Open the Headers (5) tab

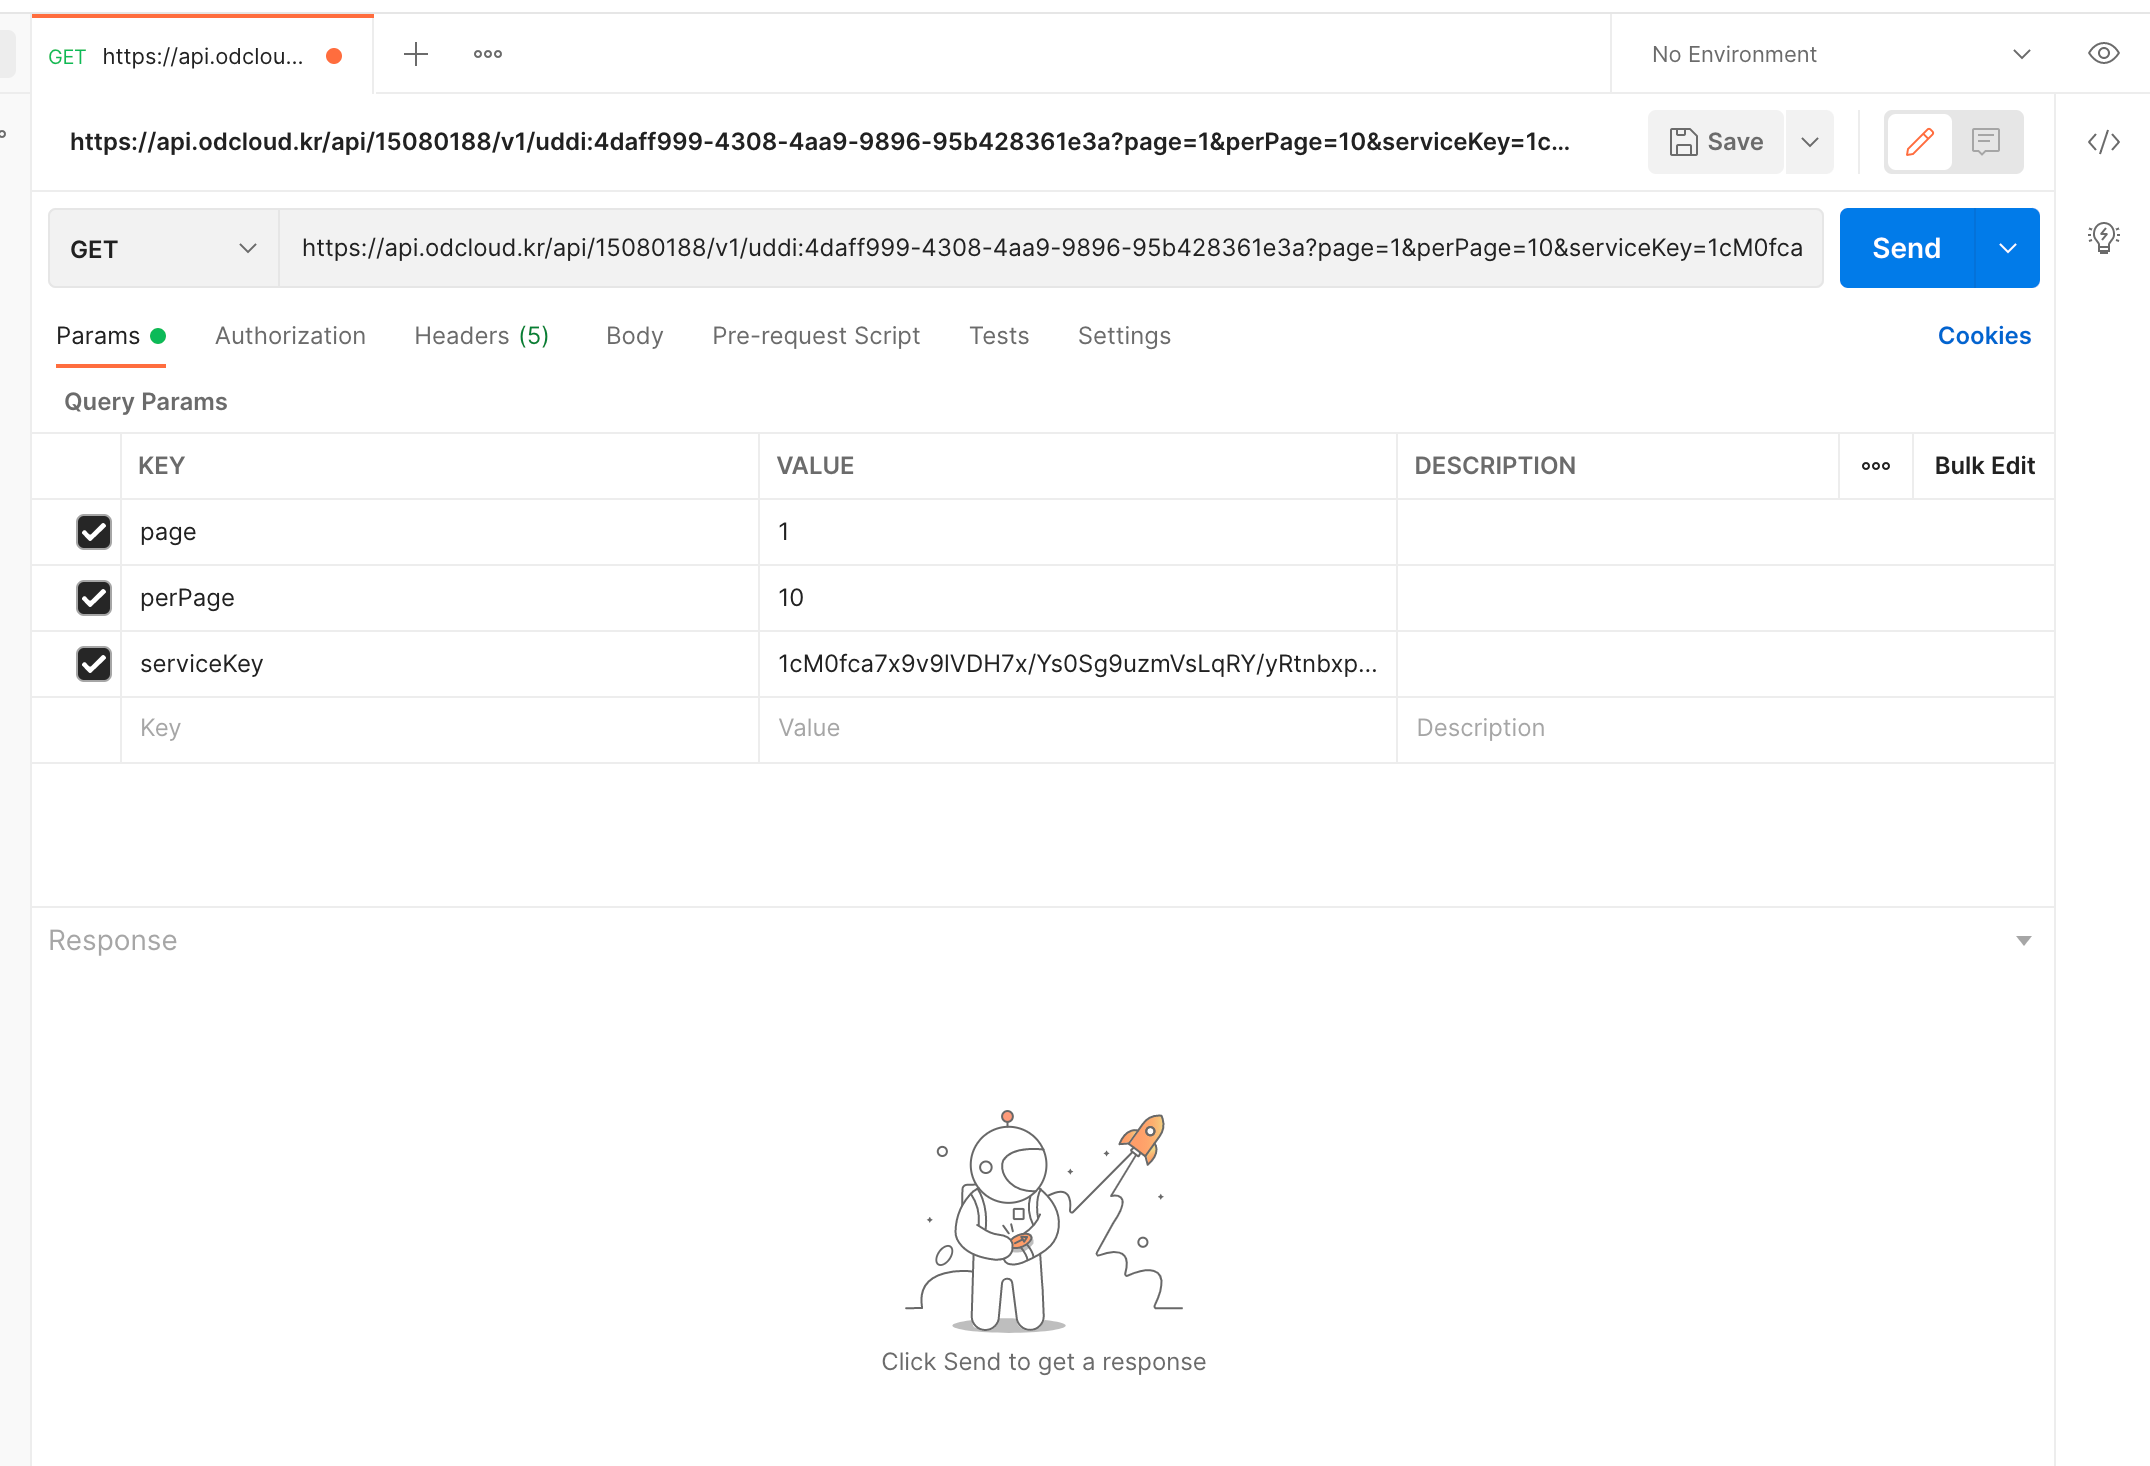click(481, 336)
